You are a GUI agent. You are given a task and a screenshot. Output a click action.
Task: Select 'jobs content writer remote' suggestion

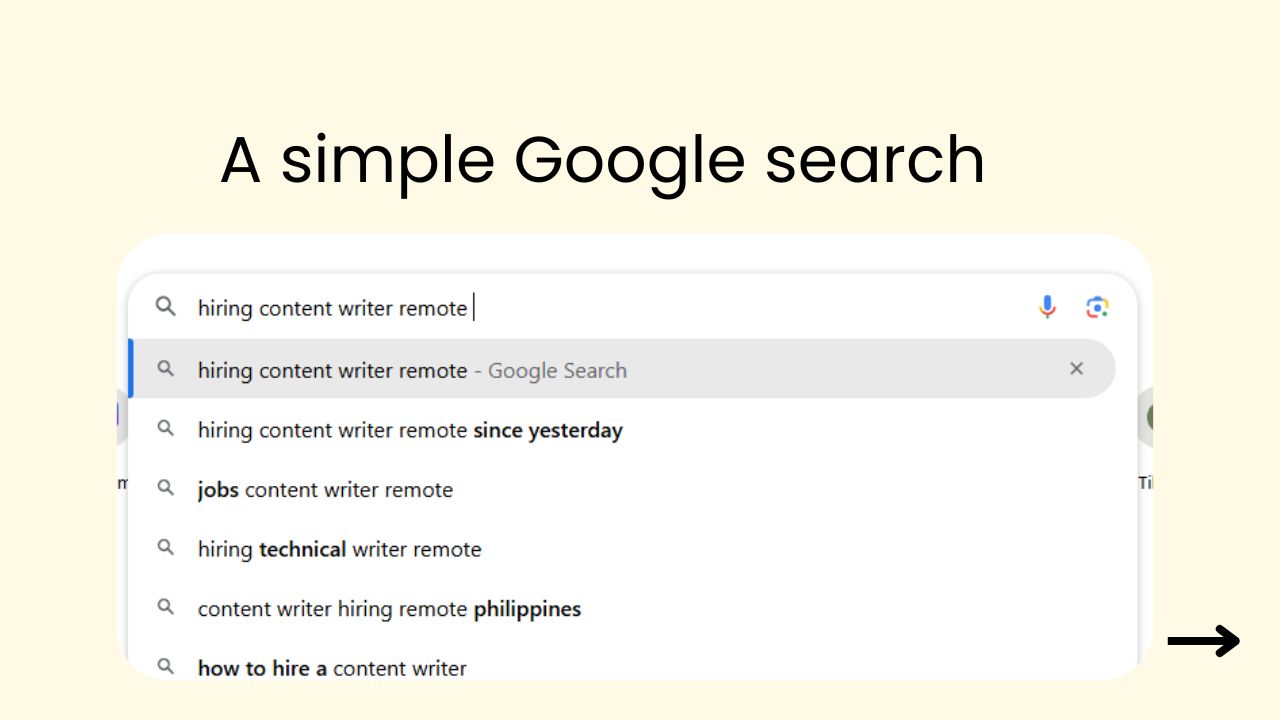click(x=325, y=490)
